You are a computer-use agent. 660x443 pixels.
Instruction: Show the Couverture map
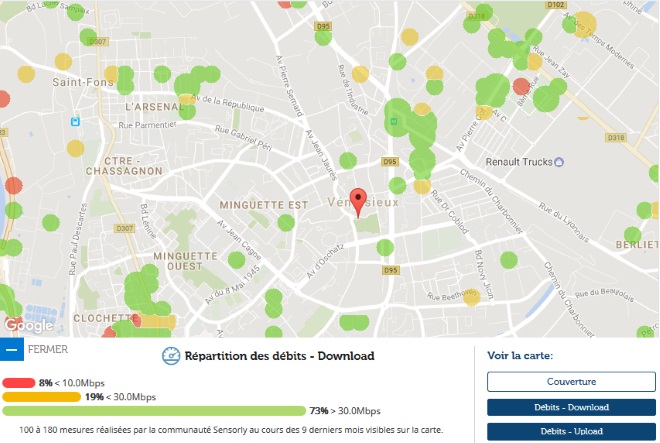click(571, 381)
